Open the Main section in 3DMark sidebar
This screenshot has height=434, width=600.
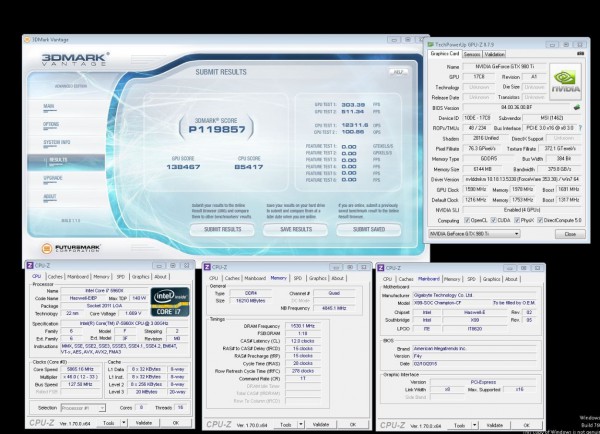[x=49, y=106]
